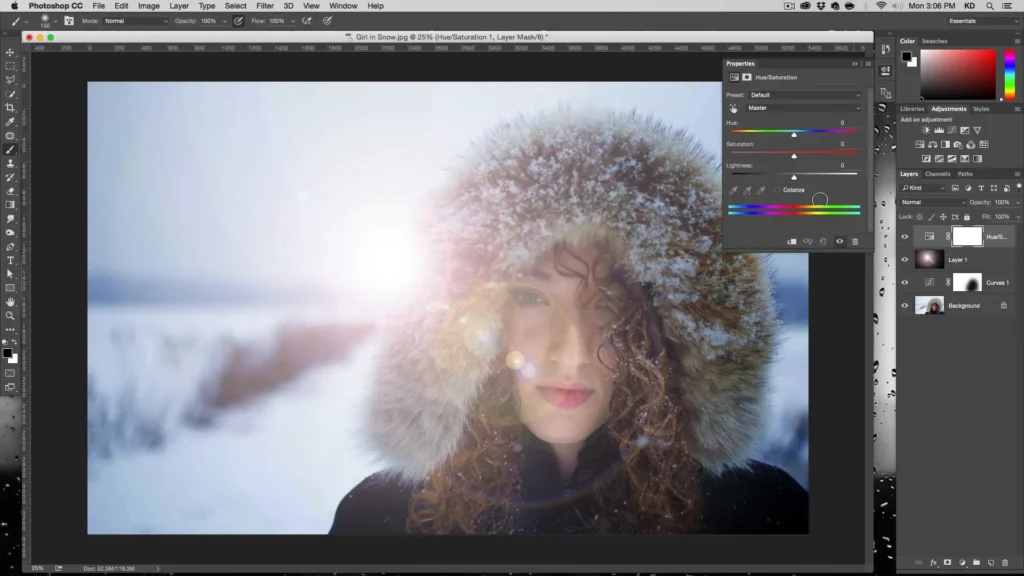Screen dimensions: 1024x576
Task: Click the on-image adjustment hand tool
Action: 733,108
